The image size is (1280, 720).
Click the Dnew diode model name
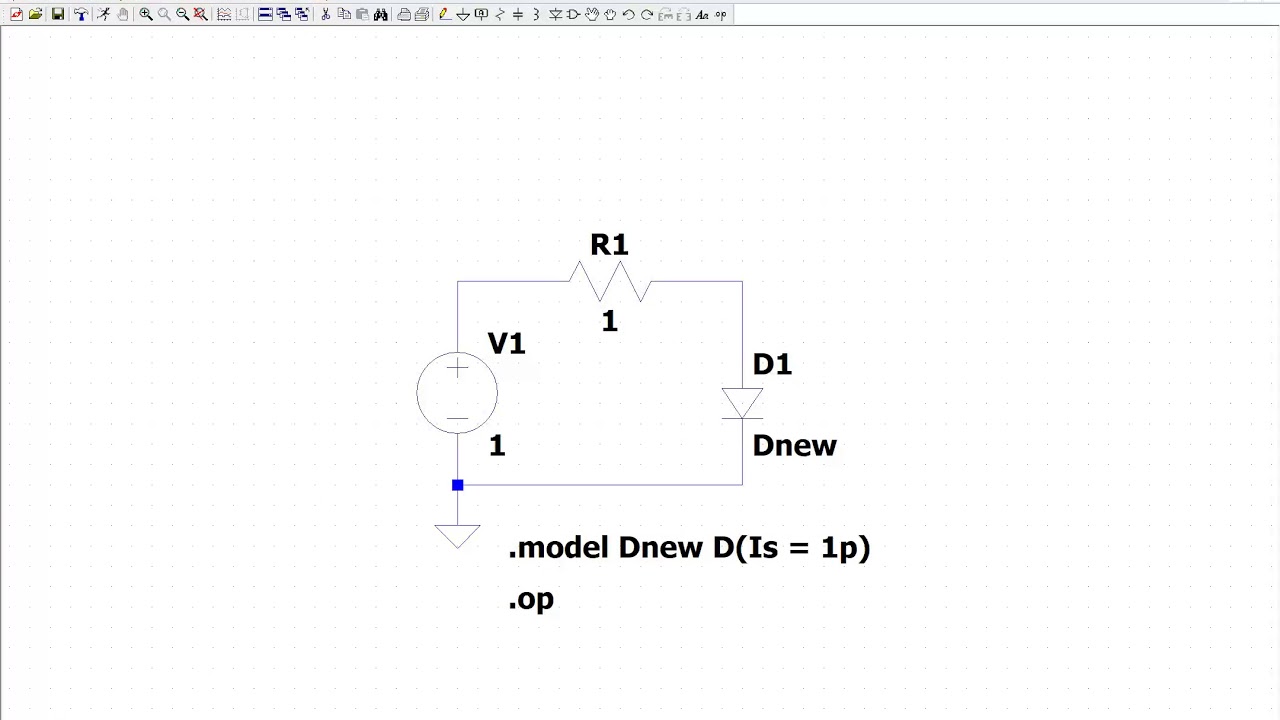coord(794,446)
